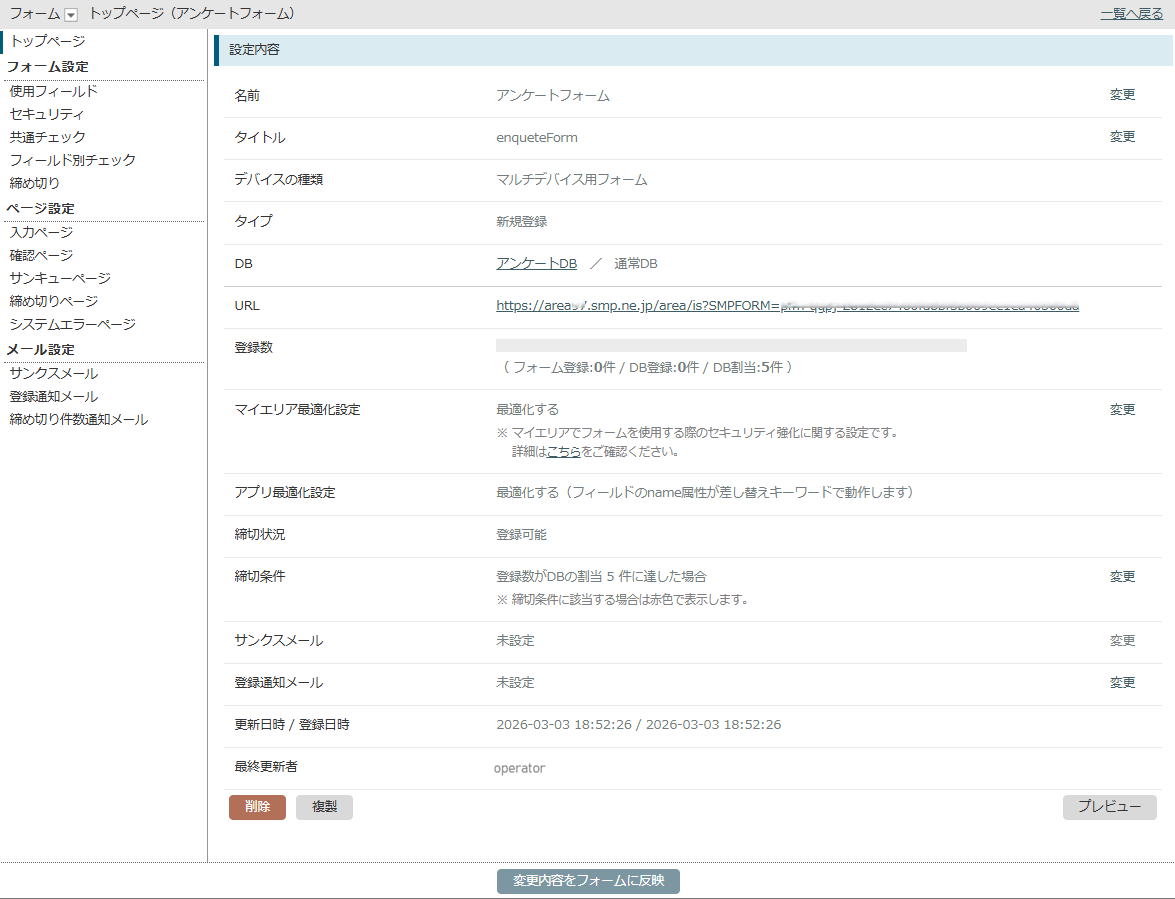Click 変更 next to タイトル
This screenshot has width=1175, height=899.
[1122, 137]
